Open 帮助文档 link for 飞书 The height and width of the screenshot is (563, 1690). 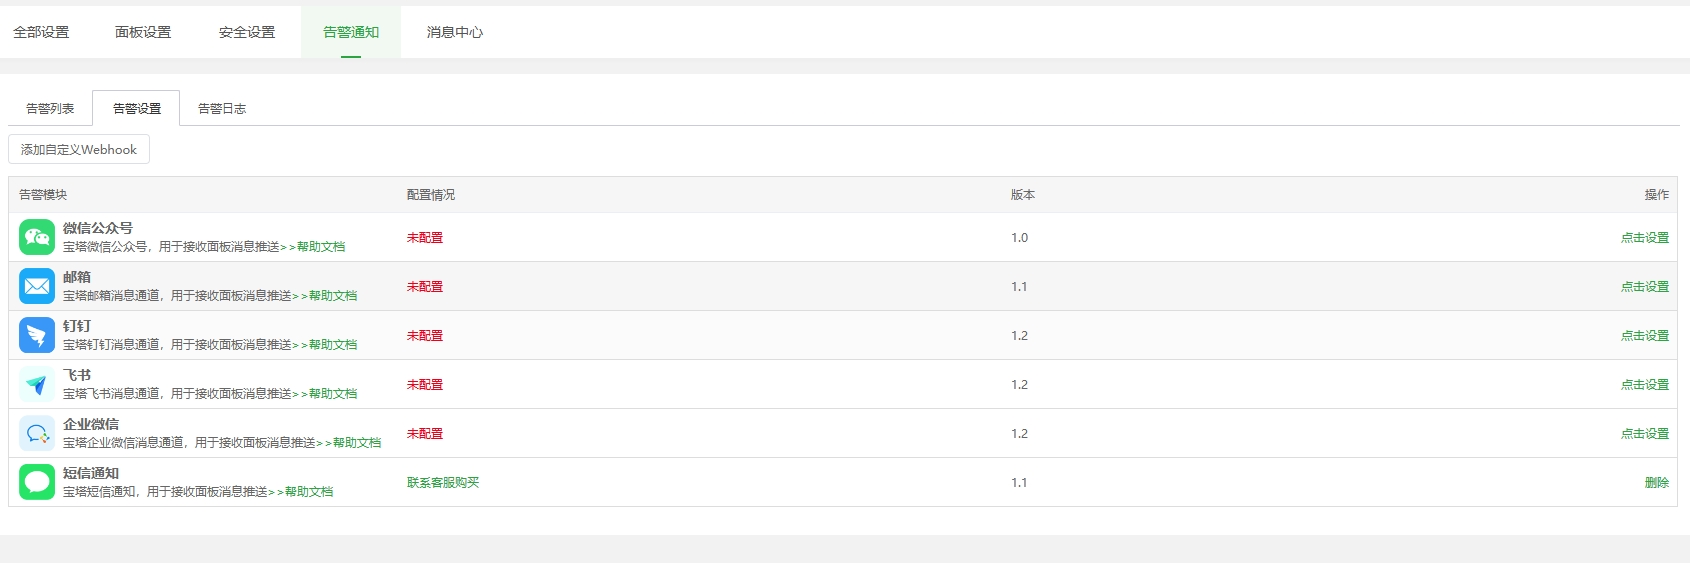pyautogui.click(x=333, y=393)
